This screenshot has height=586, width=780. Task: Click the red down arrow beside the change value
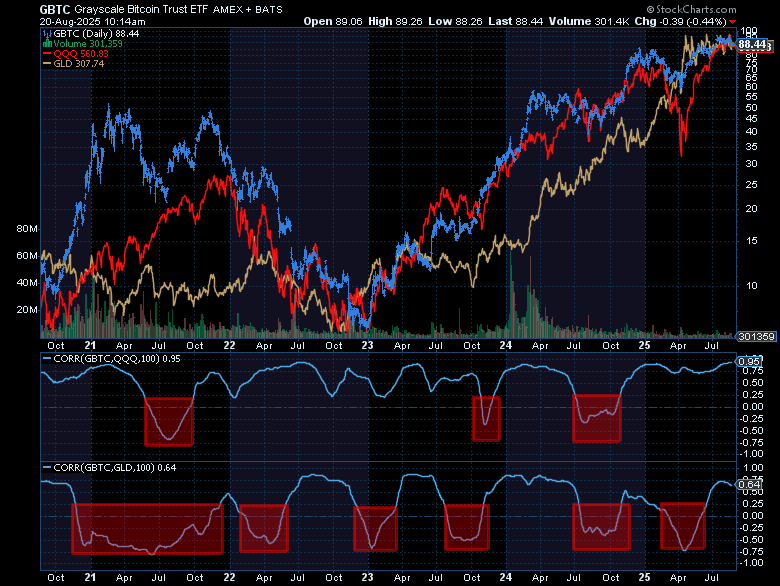tap(732, 22)
